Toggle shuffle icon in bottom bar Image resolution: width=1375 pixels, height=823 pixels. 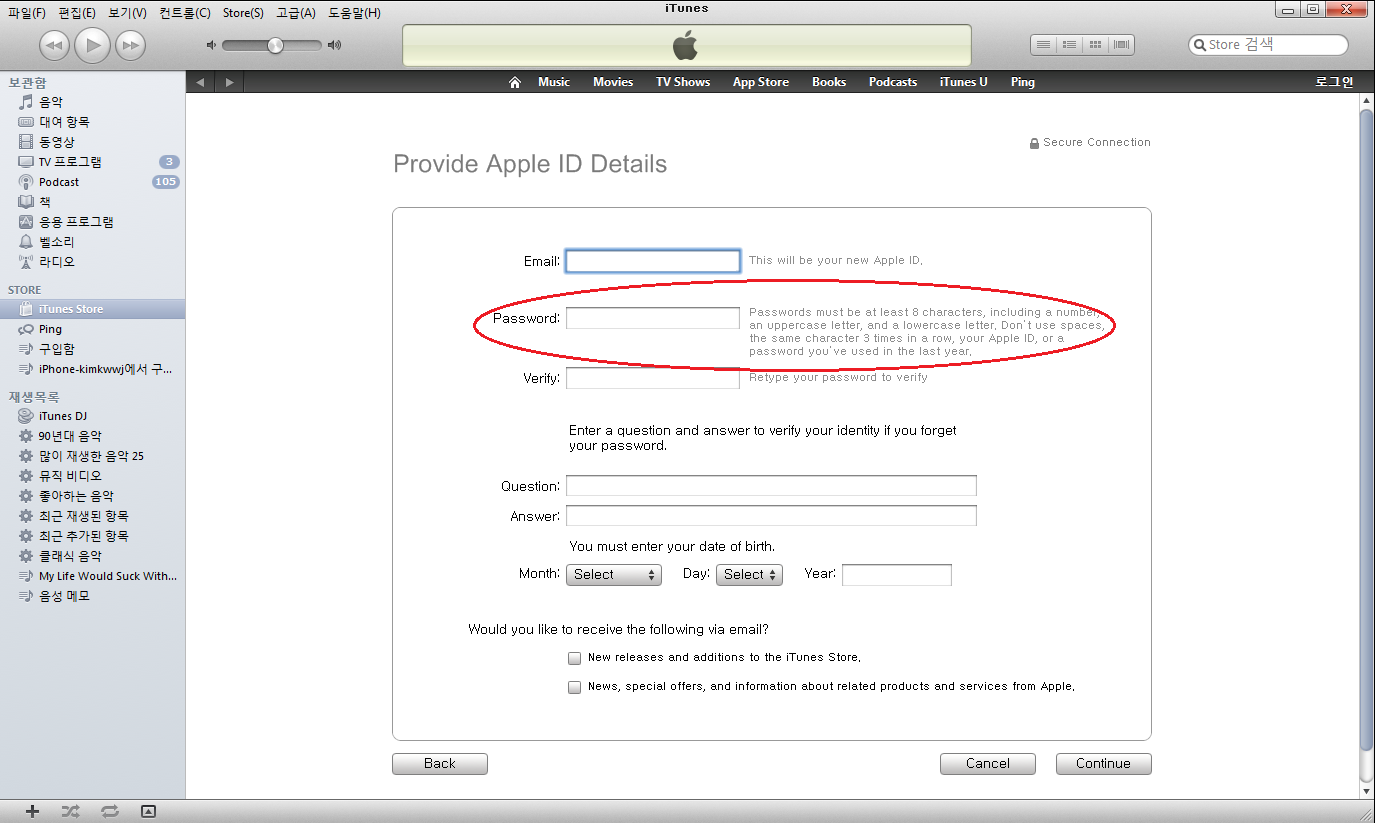pos(70,811)
